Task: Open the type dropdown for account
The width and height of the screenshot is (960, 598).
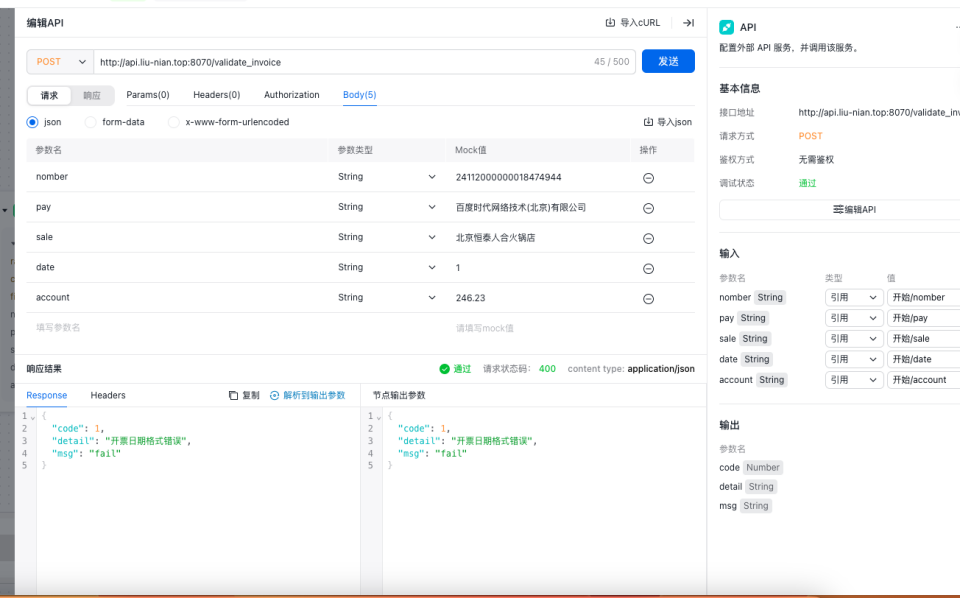Action: pos(386,297)
